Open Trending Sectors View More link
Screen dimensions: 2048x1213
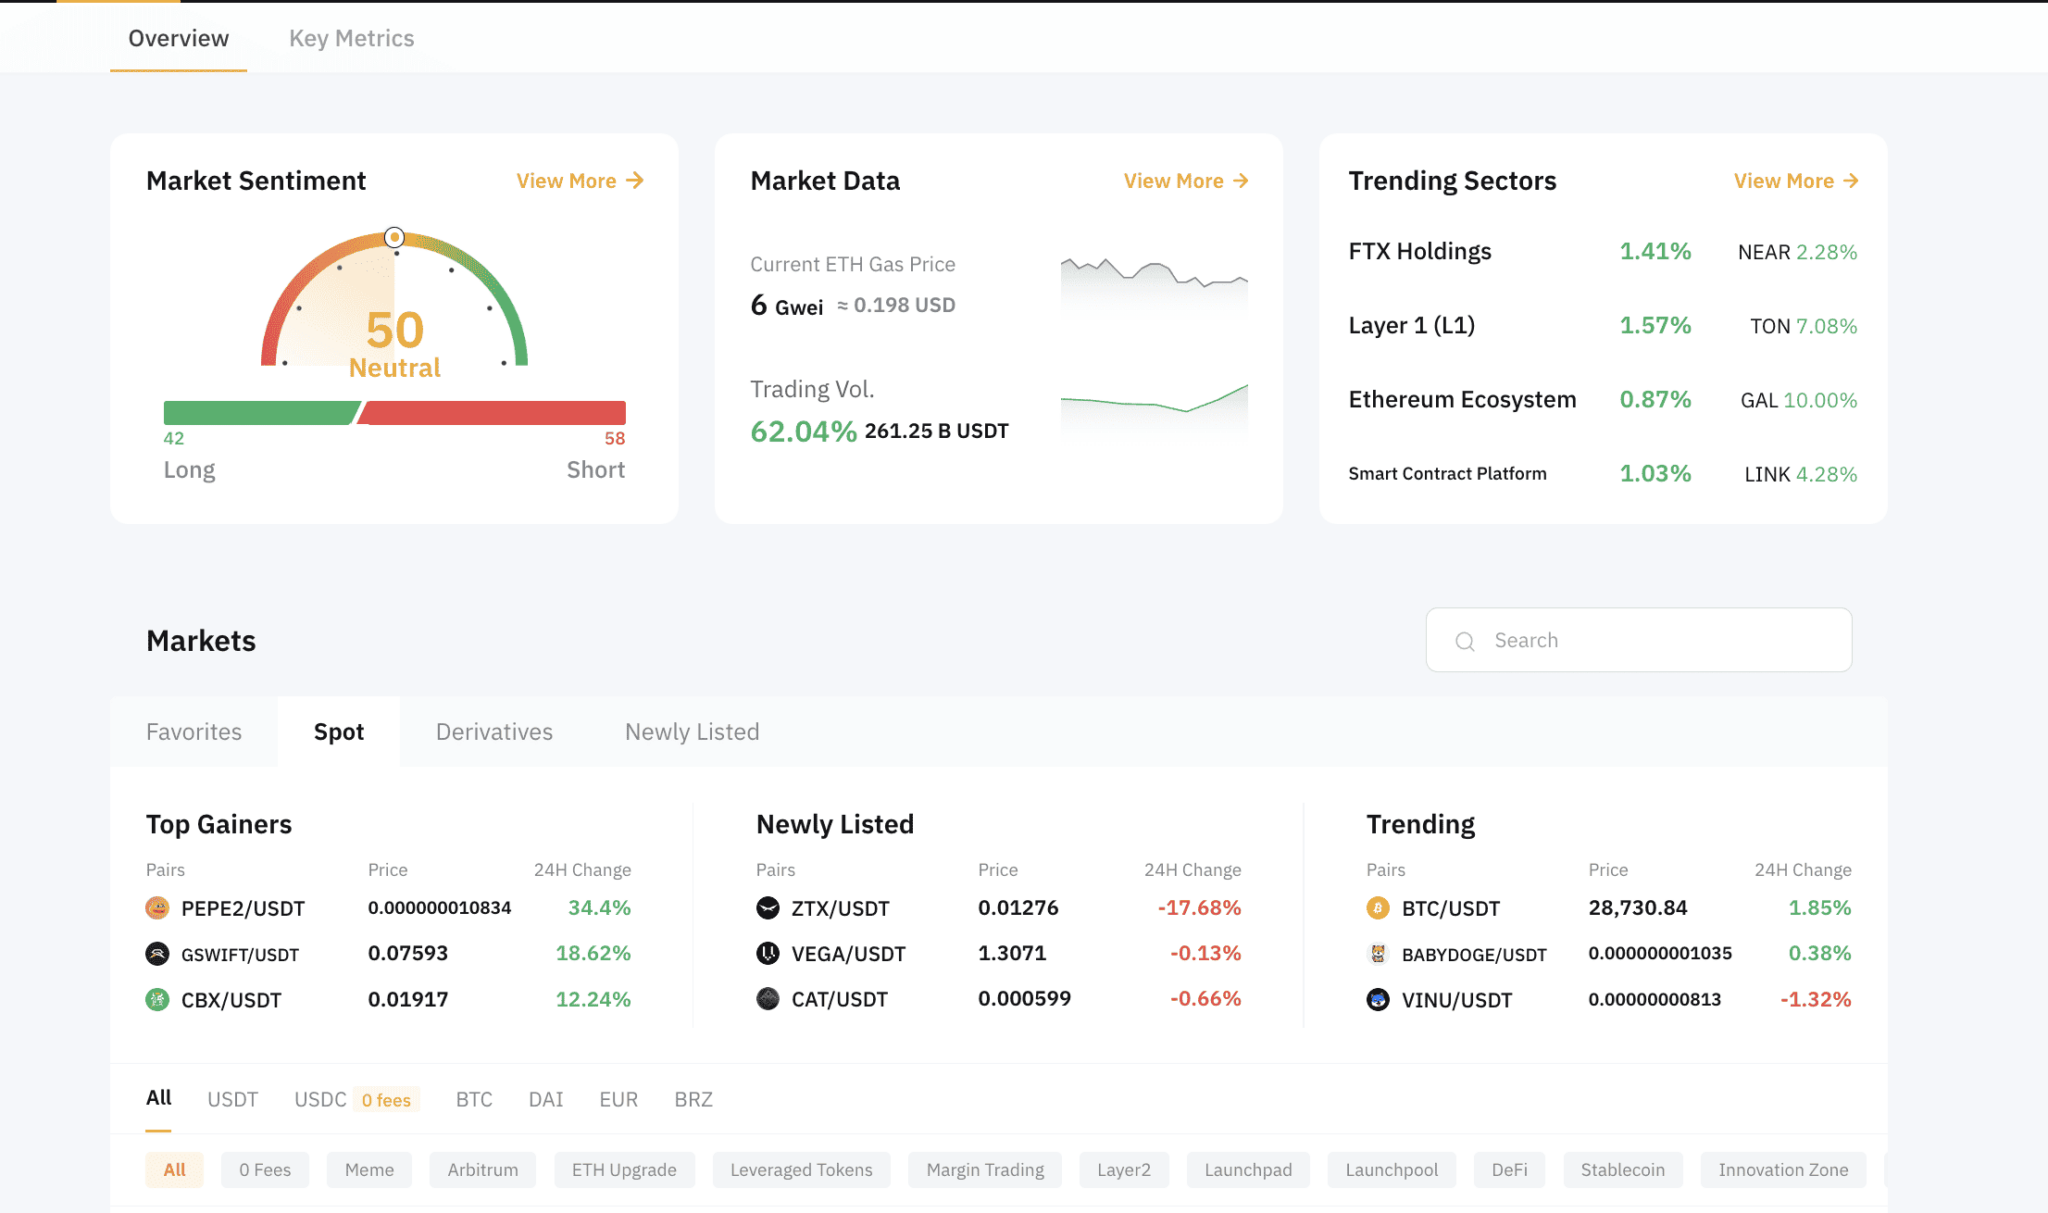pos(1795,181)
